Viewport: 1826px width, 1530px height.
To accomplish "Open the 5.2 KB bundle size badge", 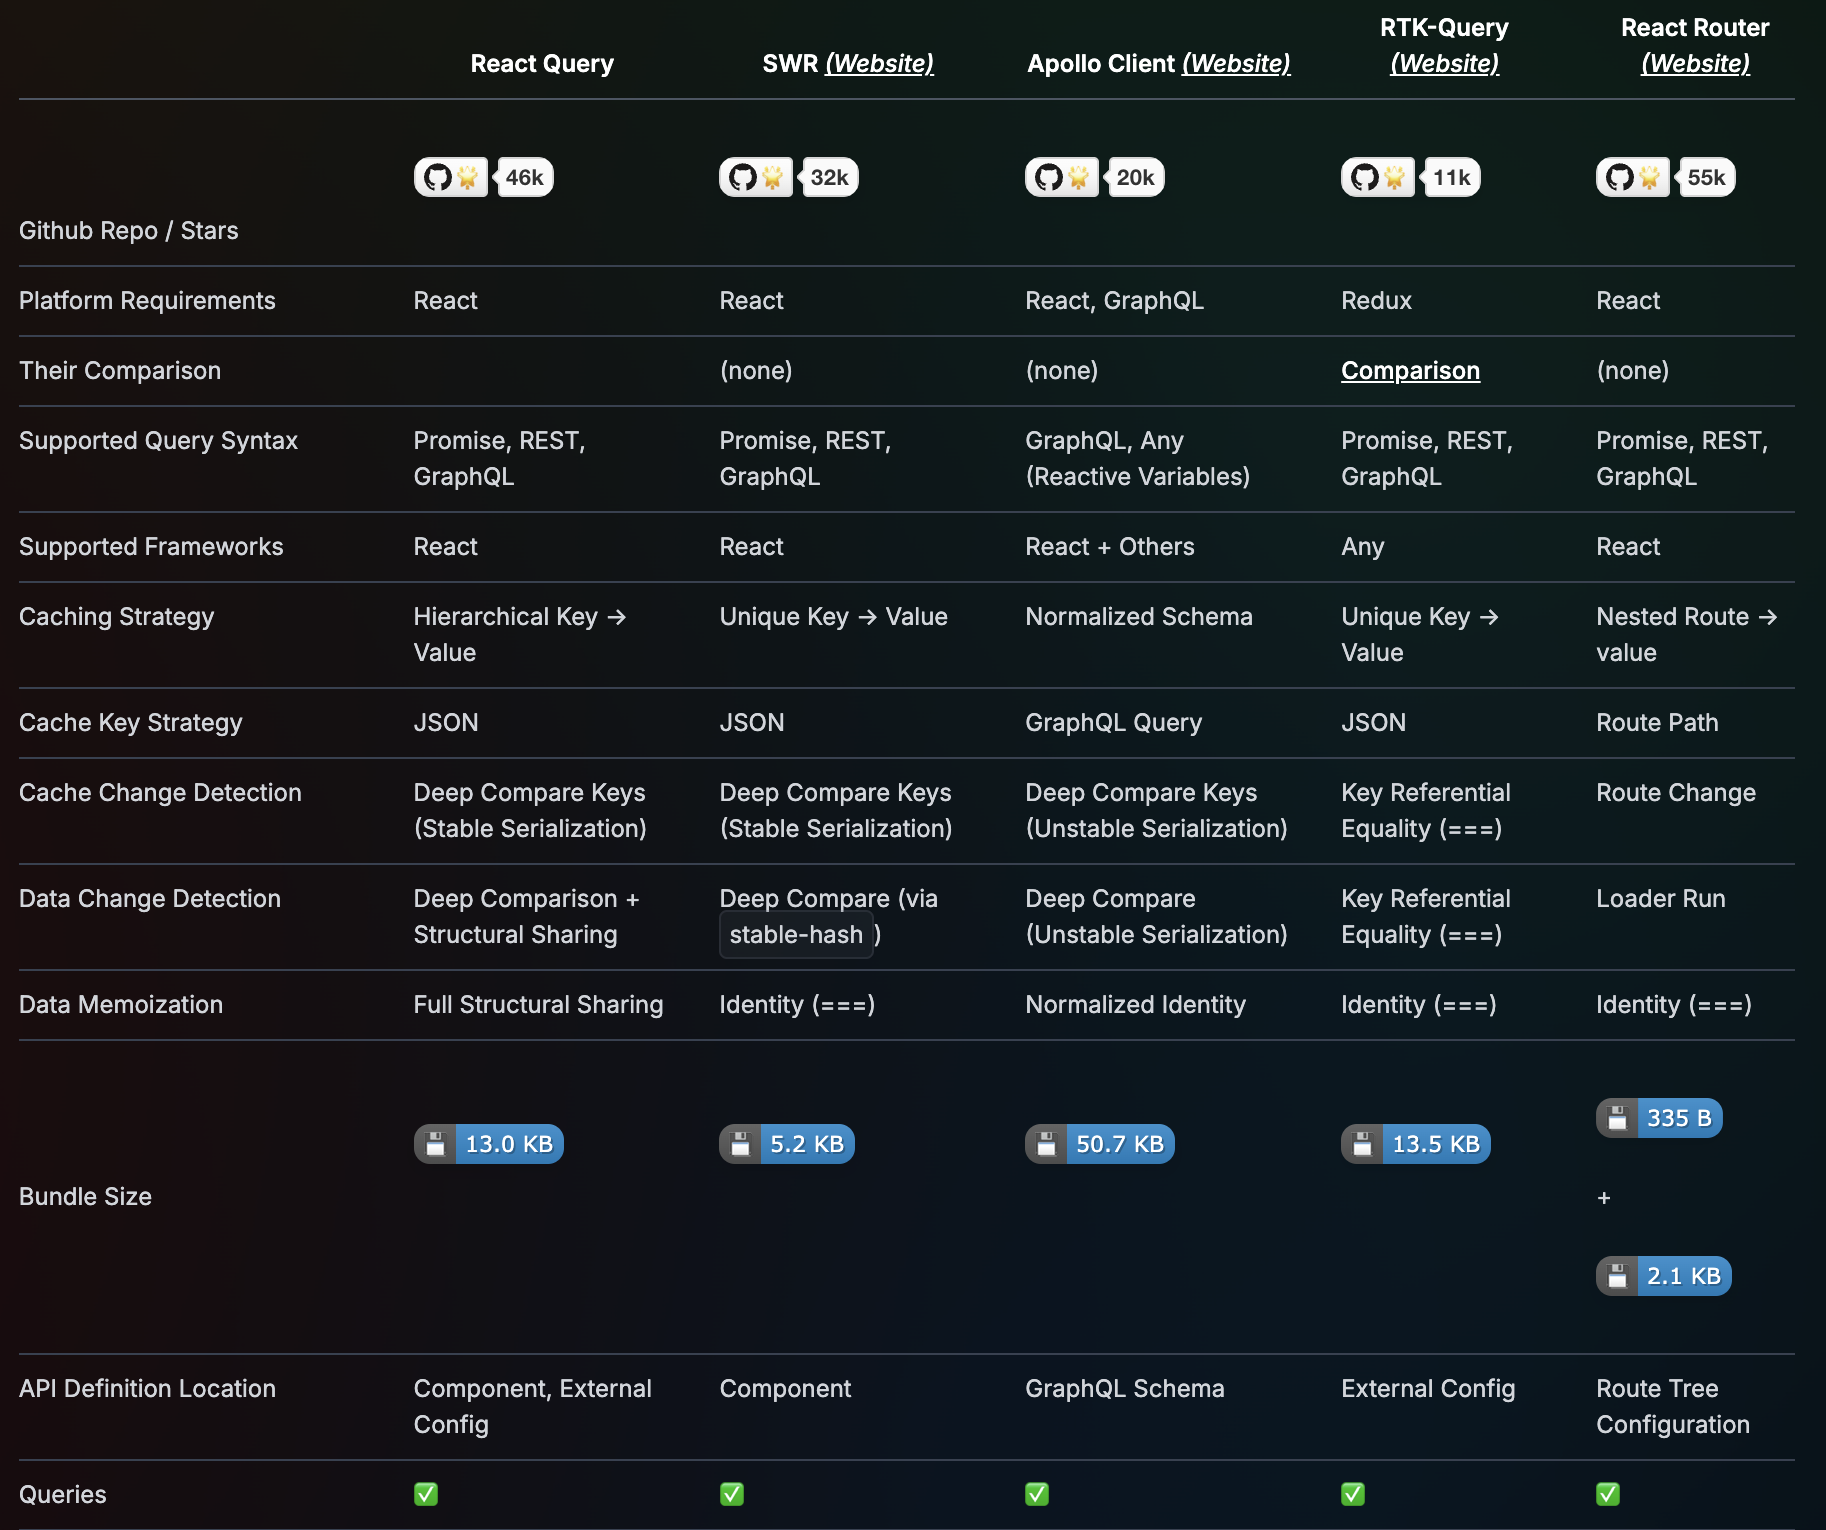I will coord(787,1144).
